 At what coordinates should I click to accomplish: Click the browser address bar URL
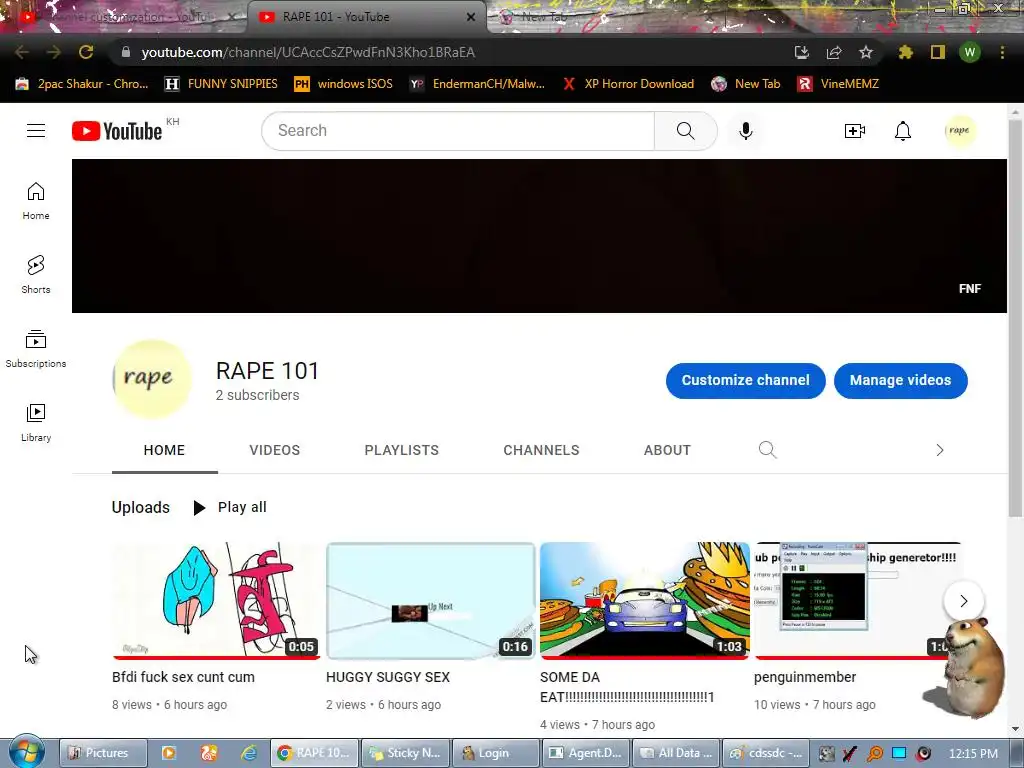coord(308,52)
